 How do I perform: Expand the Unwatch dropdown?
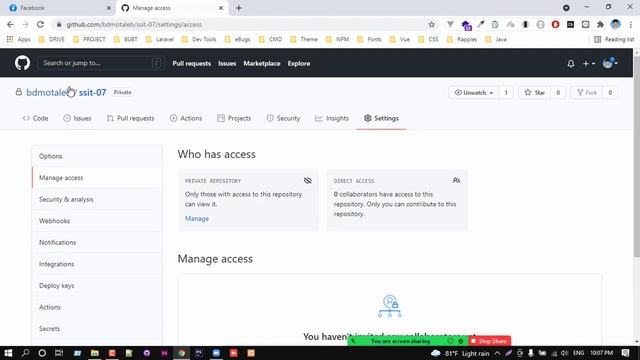474,93
